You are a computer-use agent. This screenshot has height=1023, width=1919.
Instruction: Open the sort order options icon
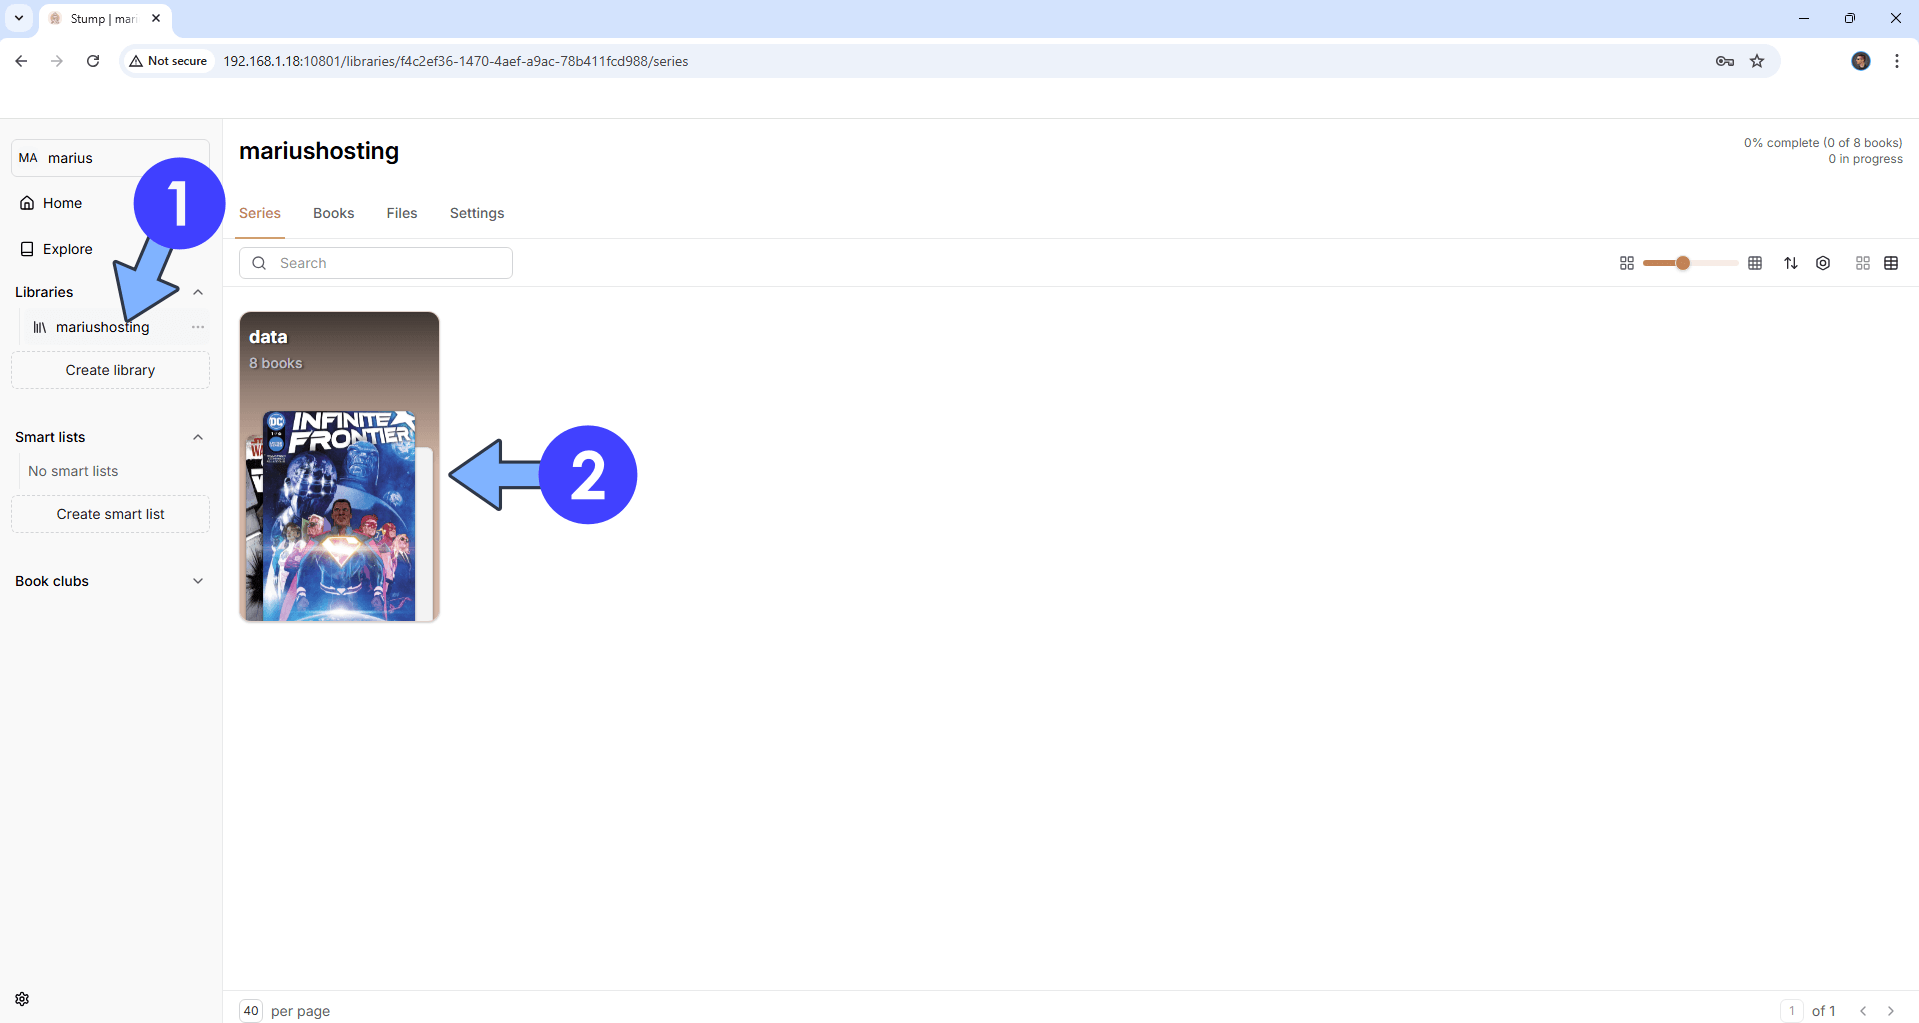pos(1791,263)
